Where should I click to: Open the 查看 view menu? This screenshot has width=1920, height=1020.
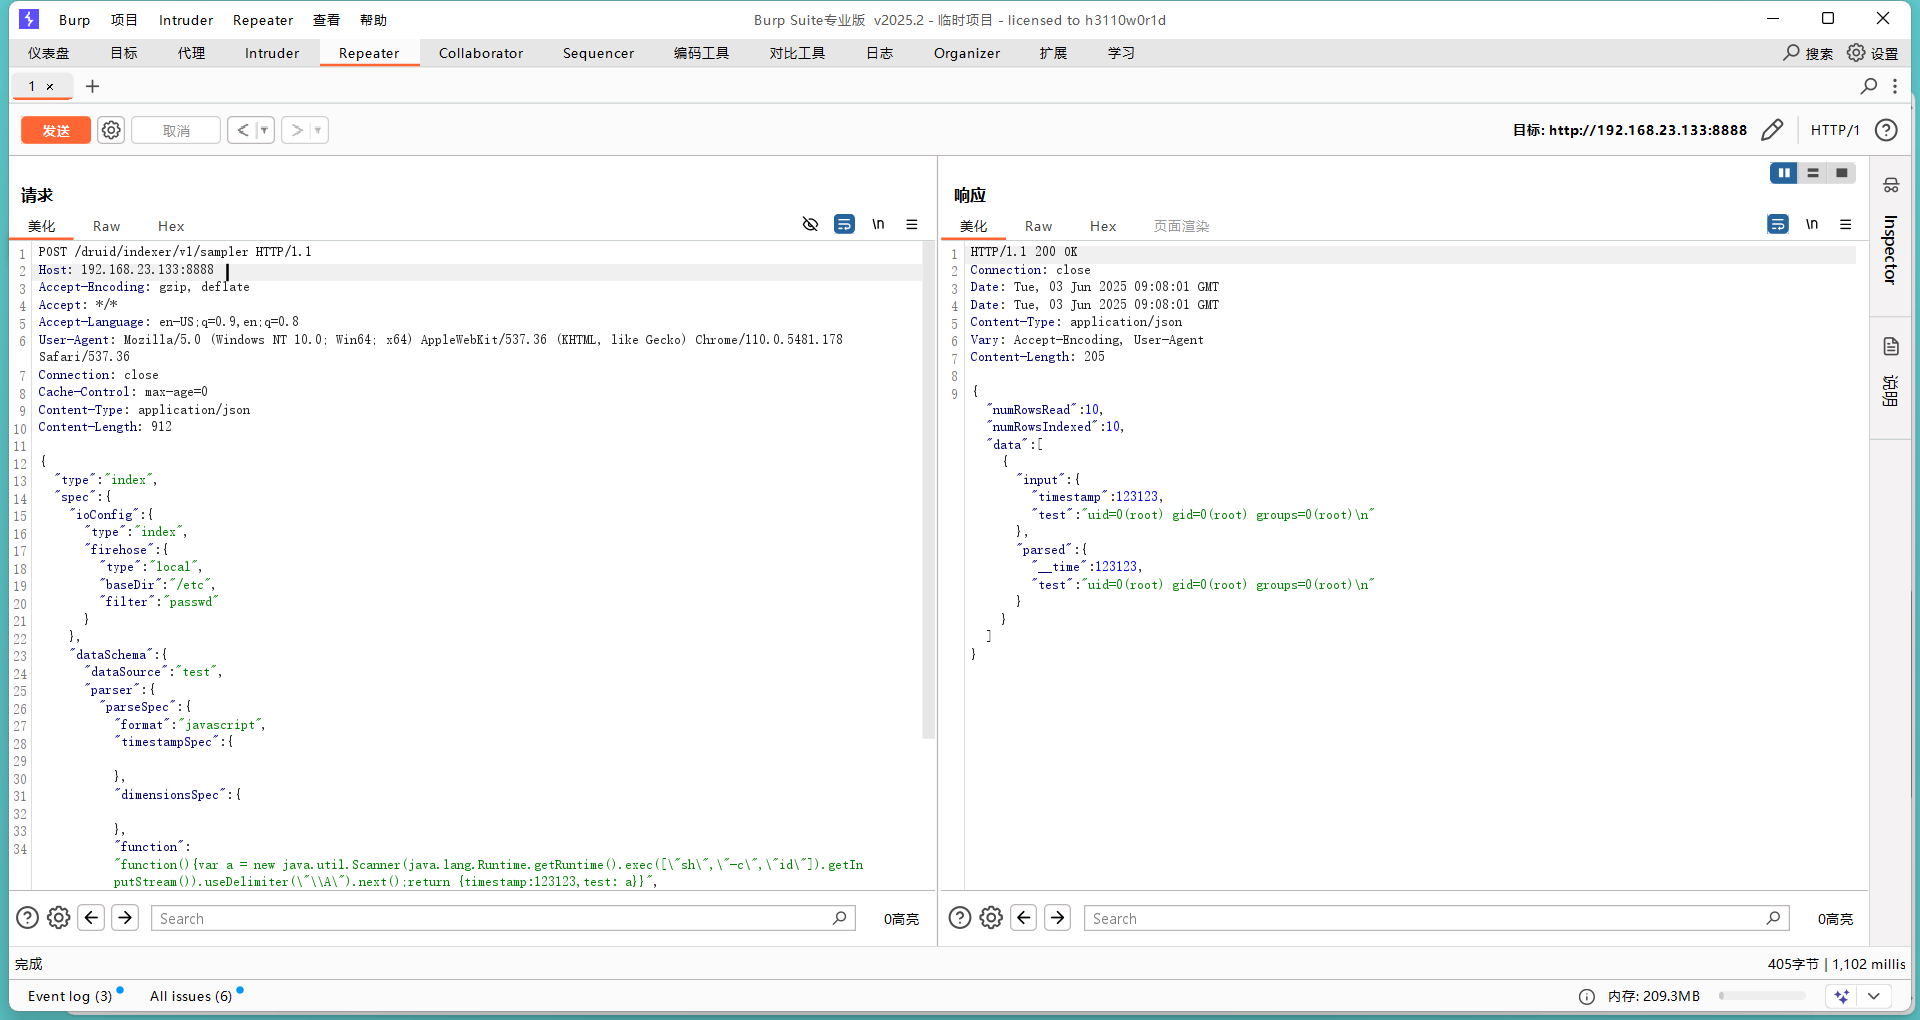click(326, 20)
